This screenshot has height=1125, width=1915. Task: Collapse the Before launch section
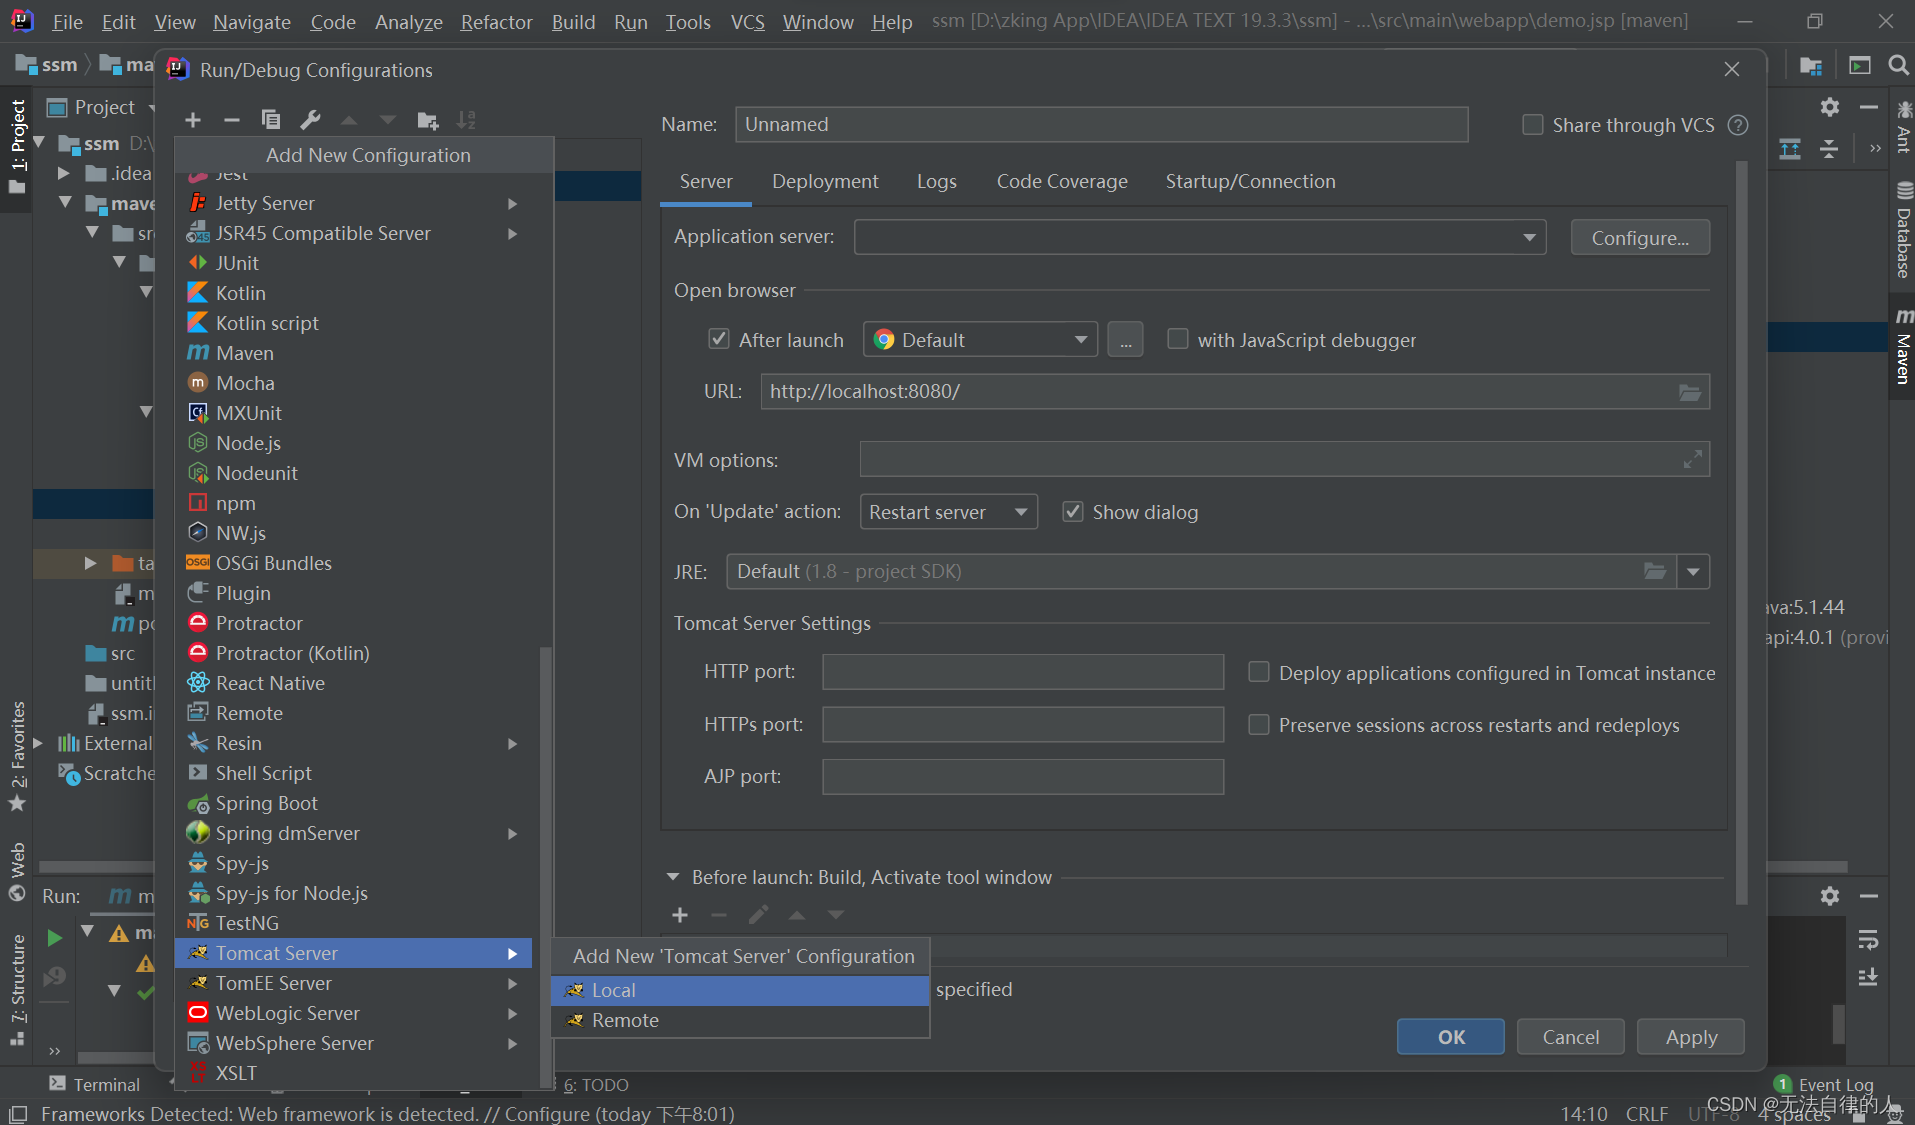point(674,877)
